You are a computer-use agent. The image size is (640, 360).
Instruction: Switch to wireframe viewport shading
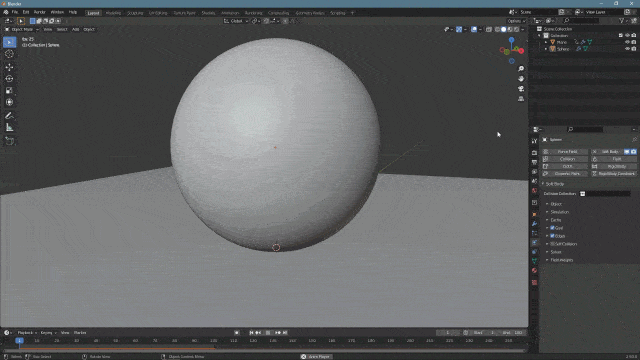497,29
